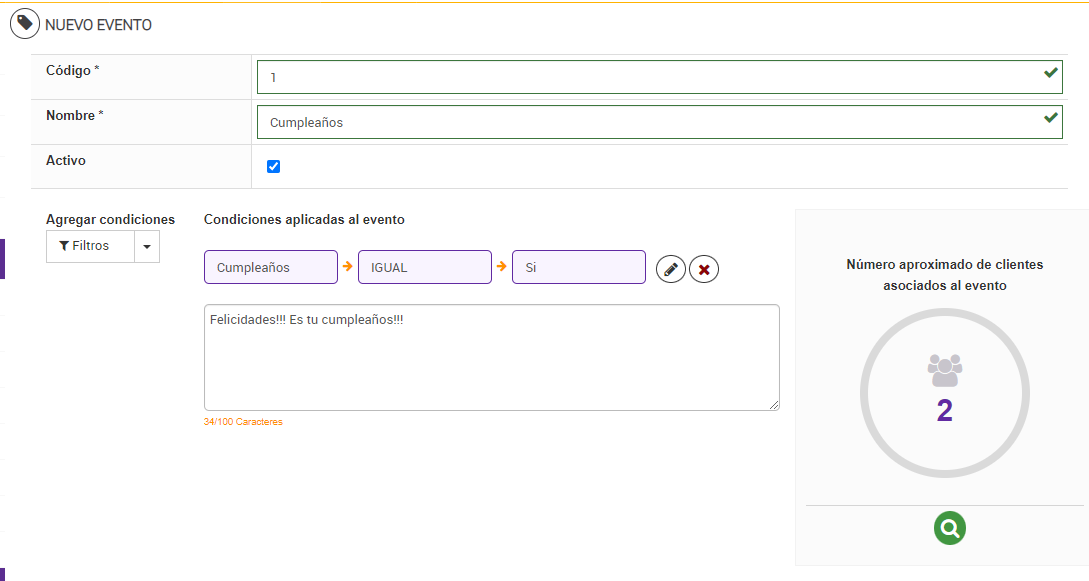Click the client count number 2
This screenshot has height=581, width=1089.
click(x=945, y=410)
